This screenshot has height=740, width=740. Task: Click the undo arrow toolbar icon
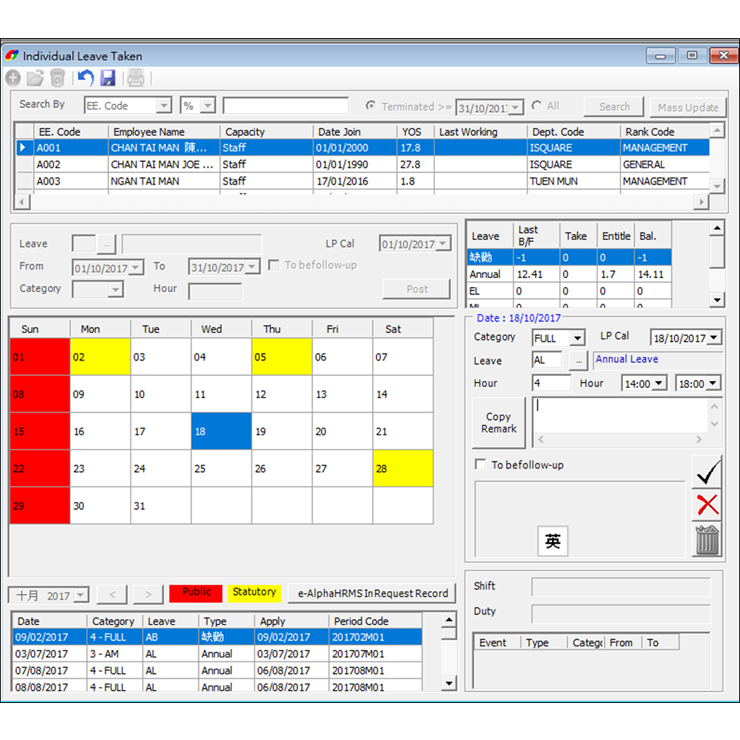pyautogui.click(x=85, y=78)
